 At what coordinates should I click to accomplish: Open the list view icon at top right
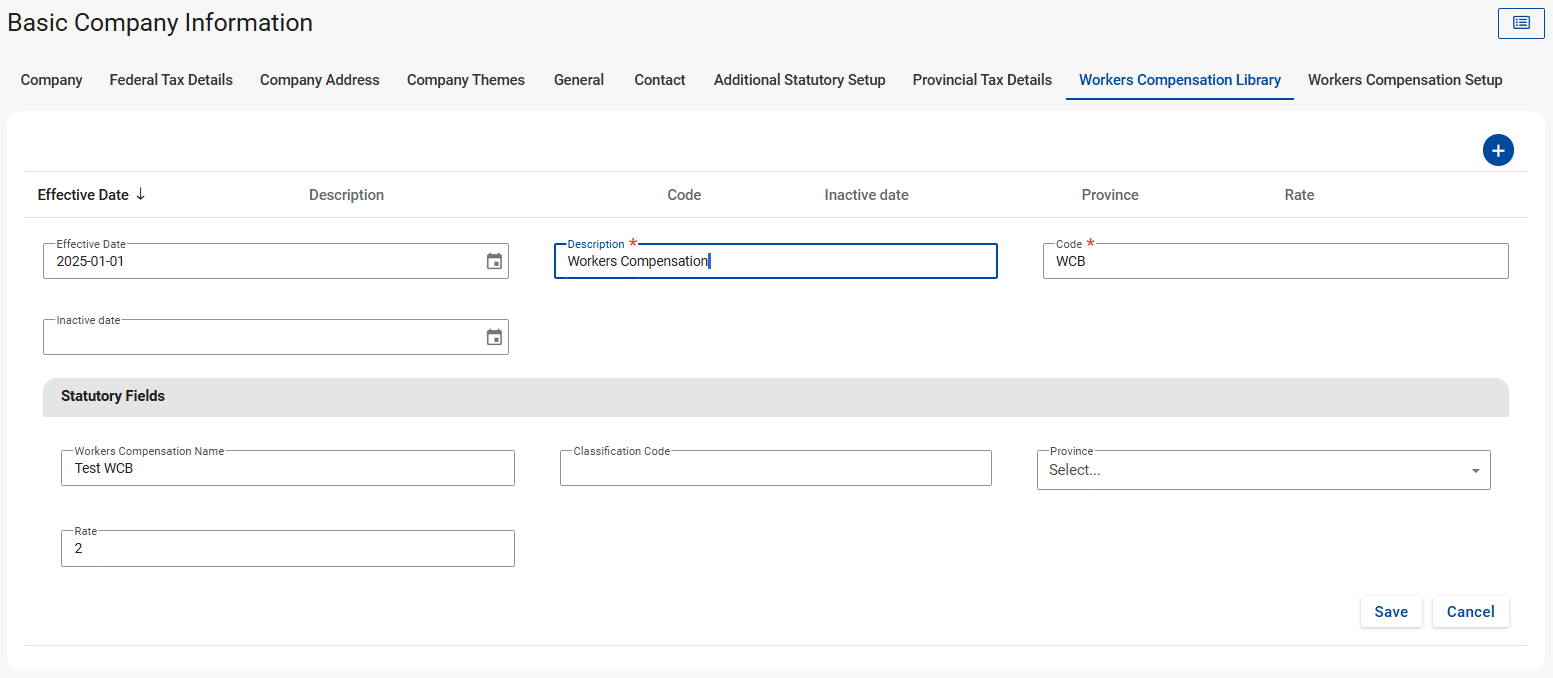pyautogui.click(x=1520, y=23)
